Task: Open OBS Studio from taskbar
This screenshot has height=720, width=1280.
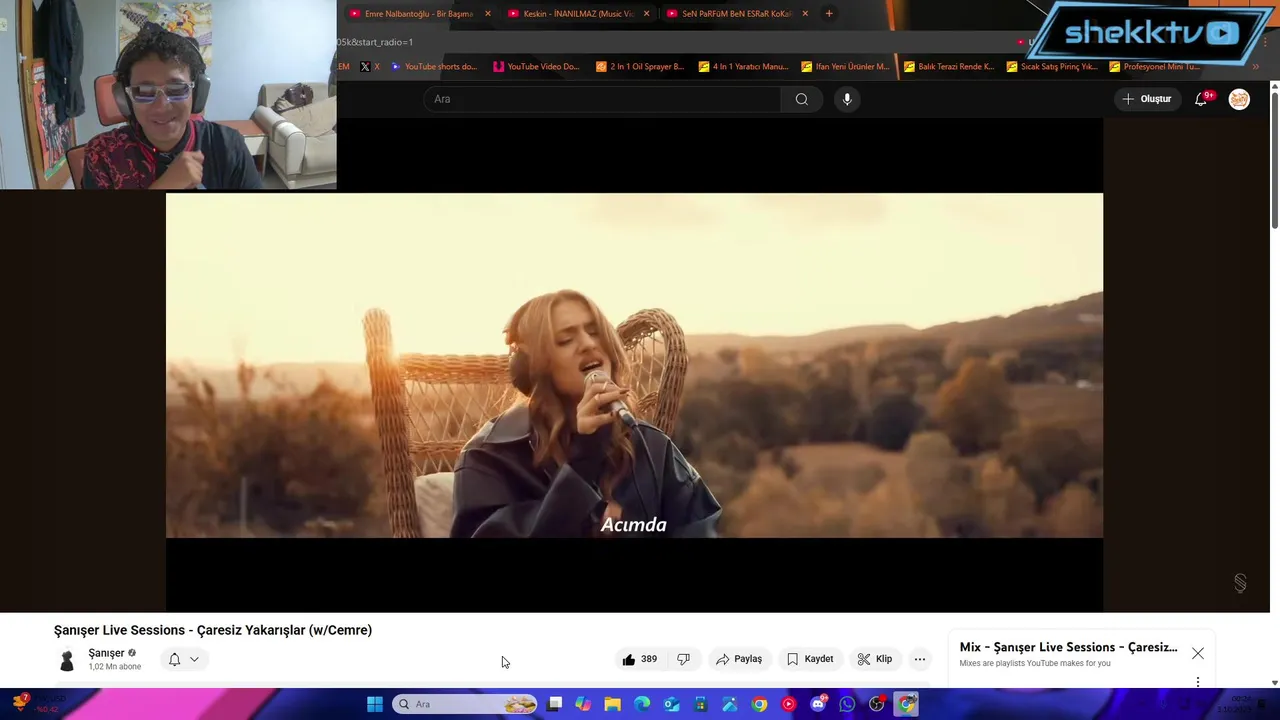Action: (x=877, y=704)
